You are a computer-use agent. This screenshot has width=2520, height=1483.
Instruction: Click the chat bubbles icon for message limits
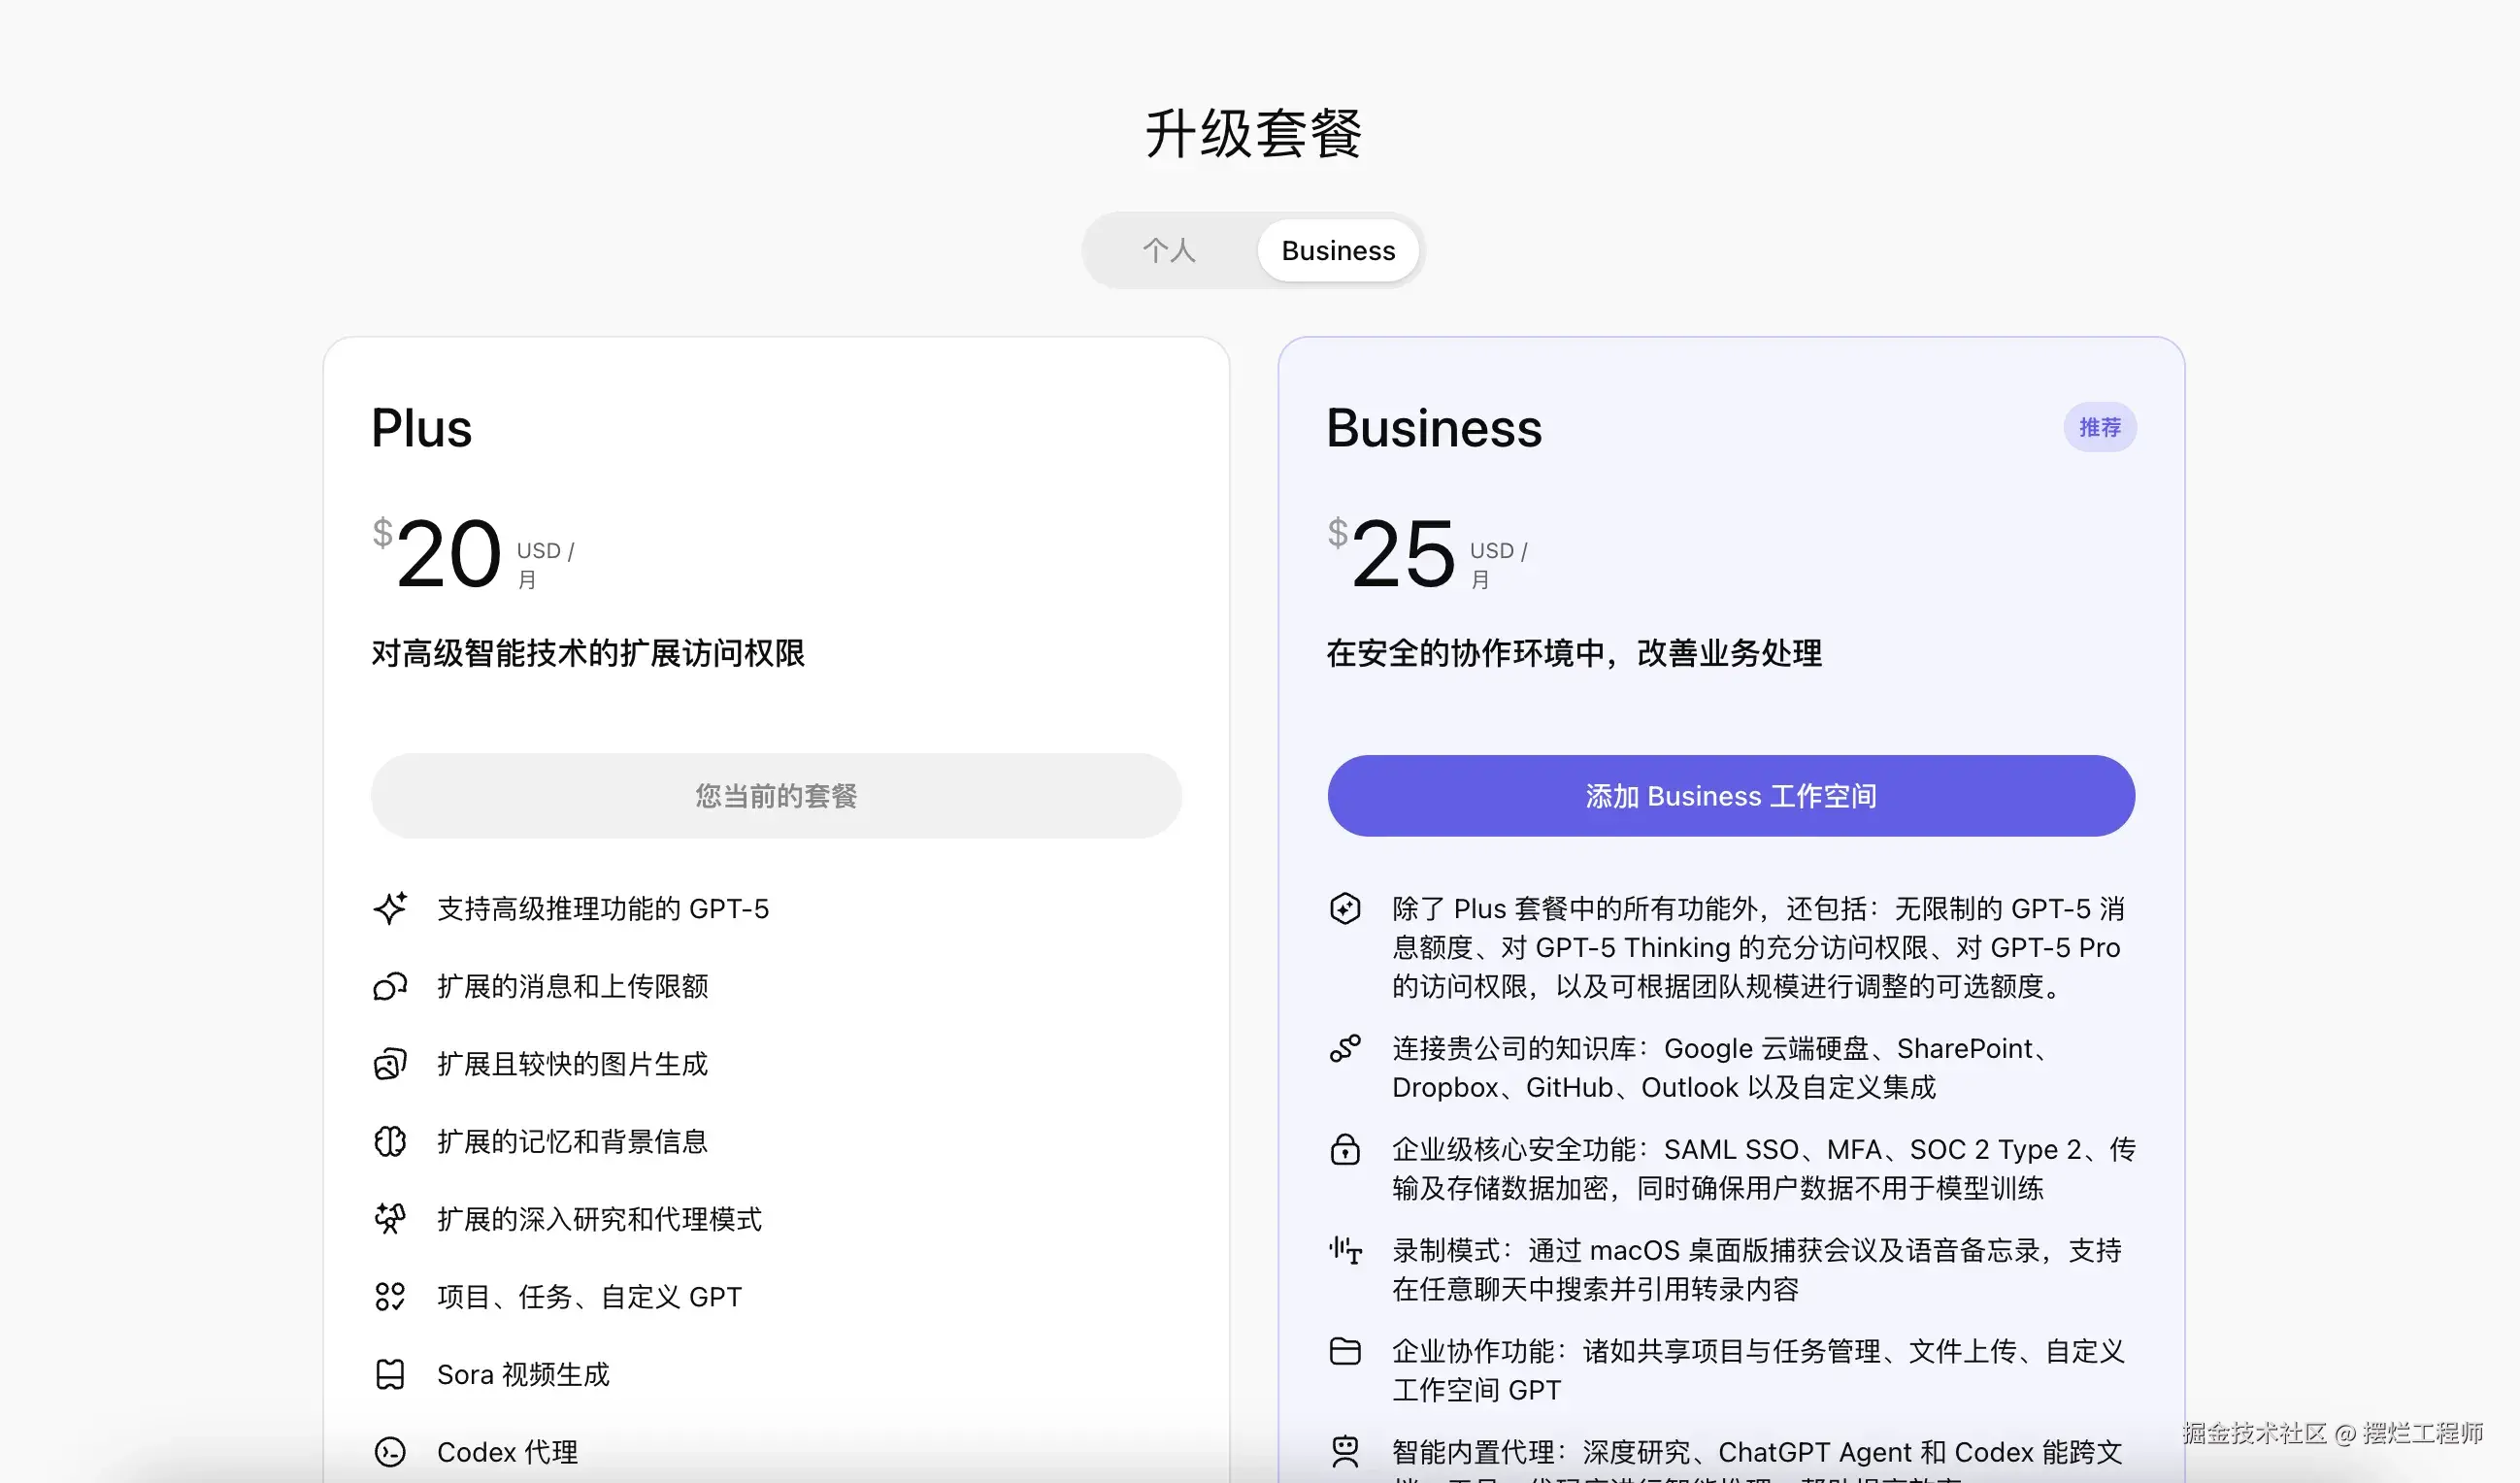point(390,986)
